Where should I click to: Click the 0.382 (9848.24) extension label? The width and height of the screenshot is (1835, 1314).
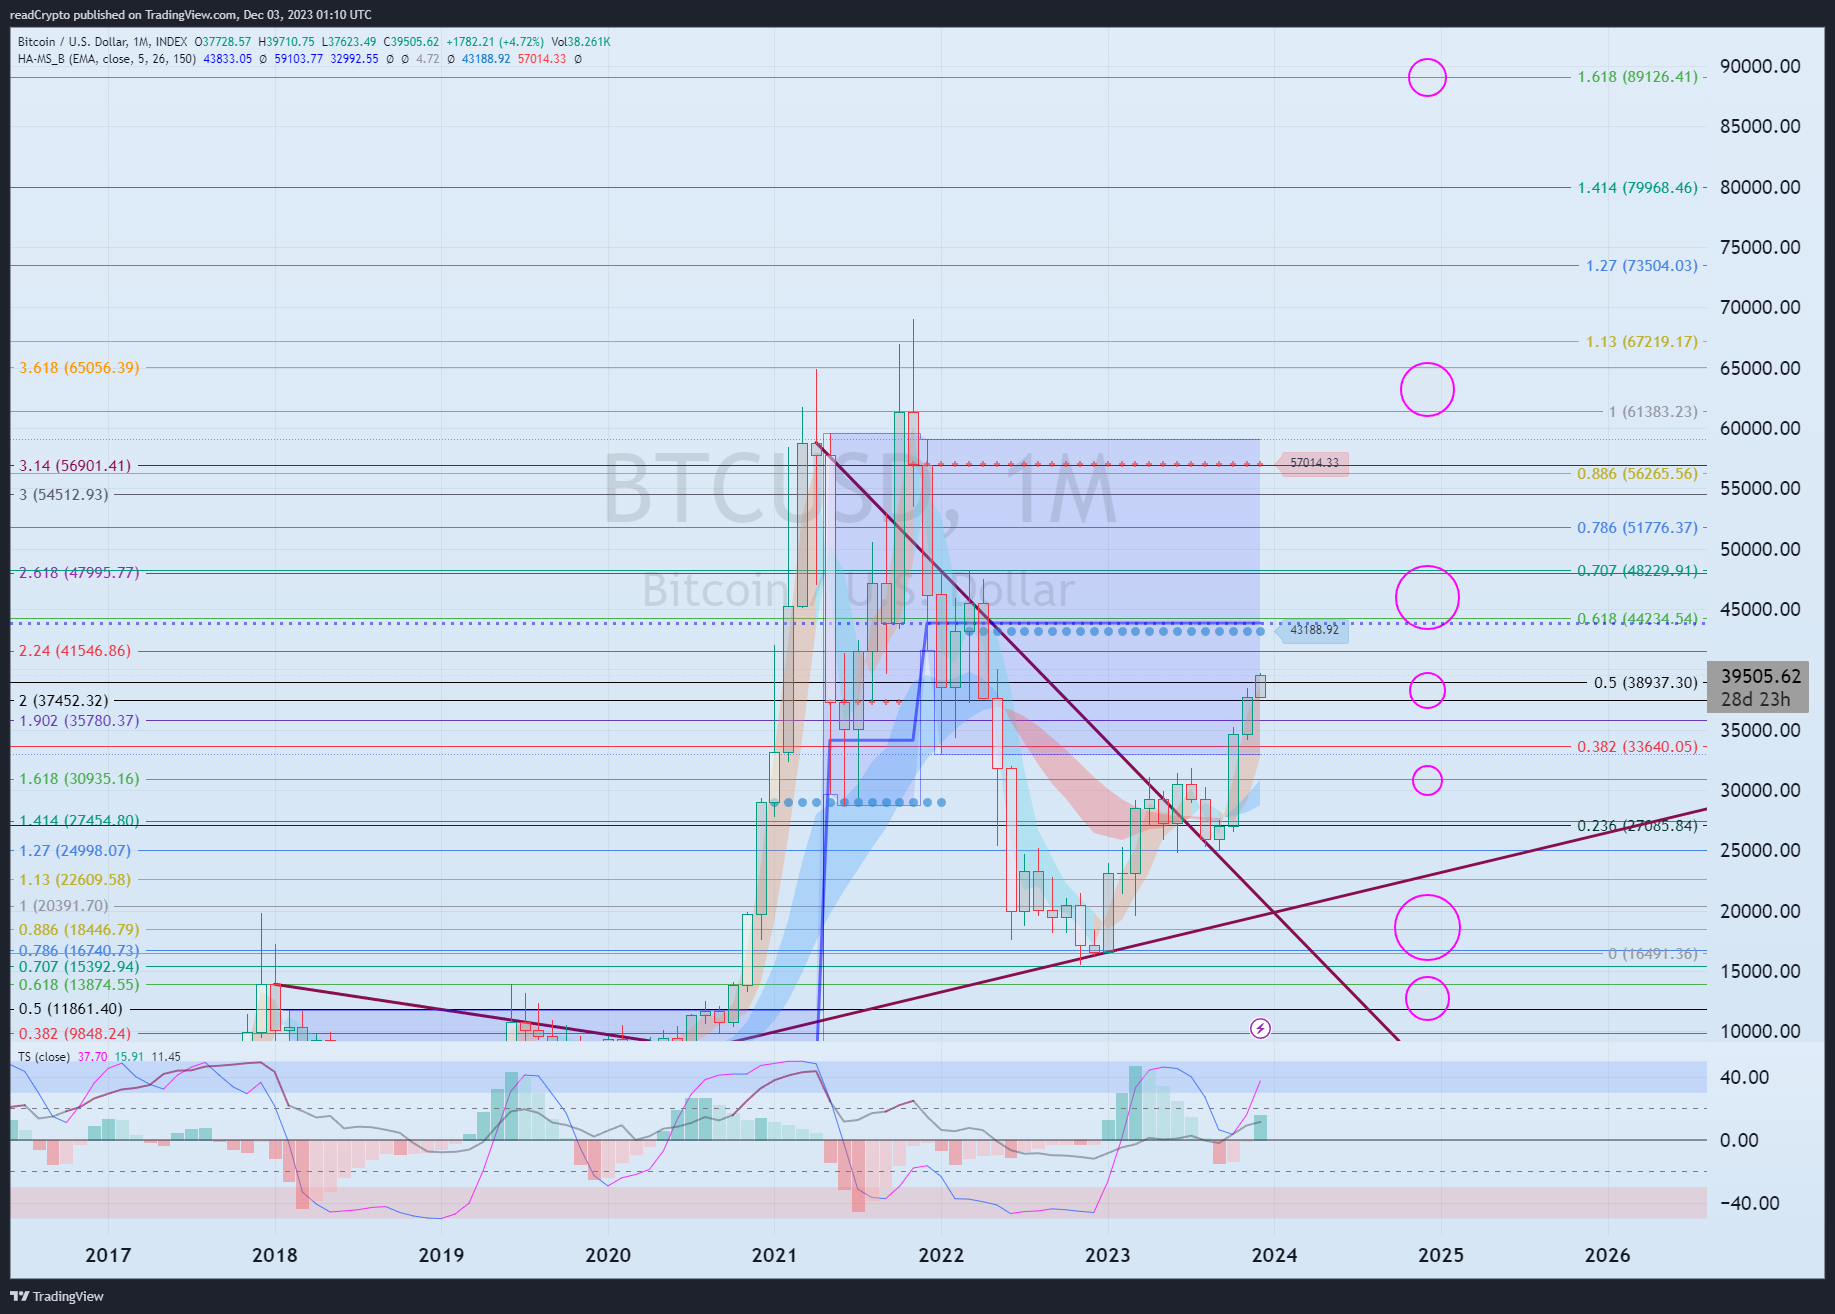(75, 1033)
